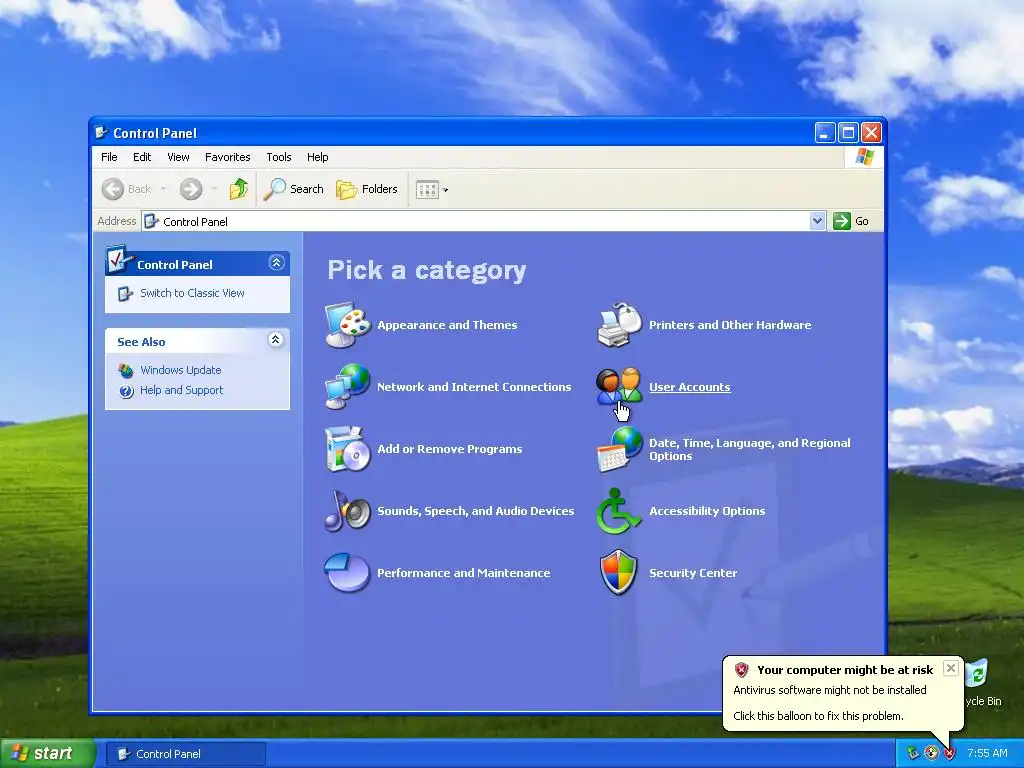Image resolution: width=1024 pixels, height=768 pixels.
Task: Open the Appearance and Themes link
Action: coord(447,325)
